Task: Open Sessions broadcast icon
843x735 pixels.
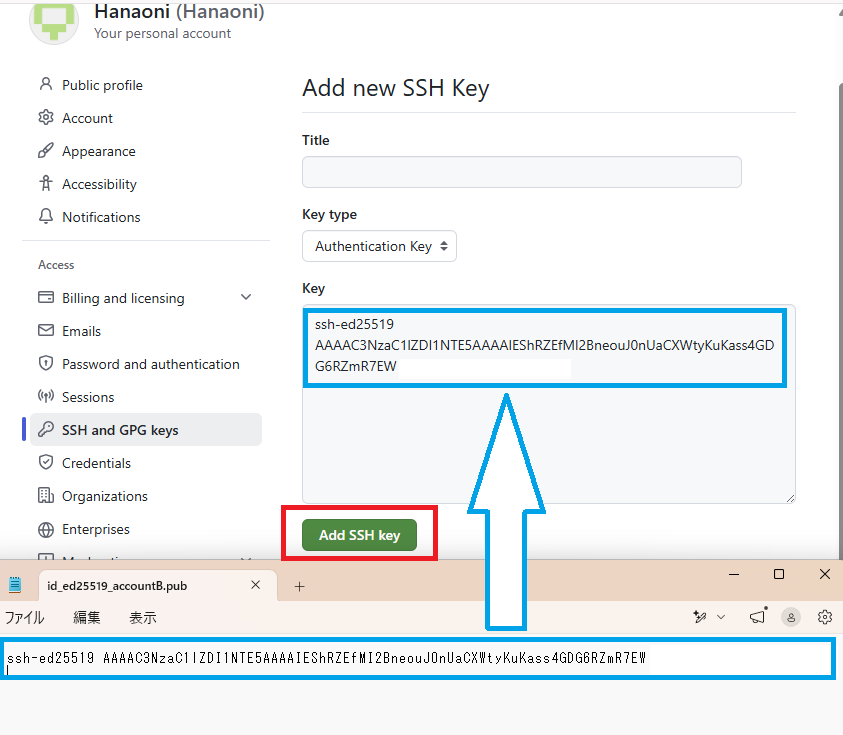Action: 46,397
